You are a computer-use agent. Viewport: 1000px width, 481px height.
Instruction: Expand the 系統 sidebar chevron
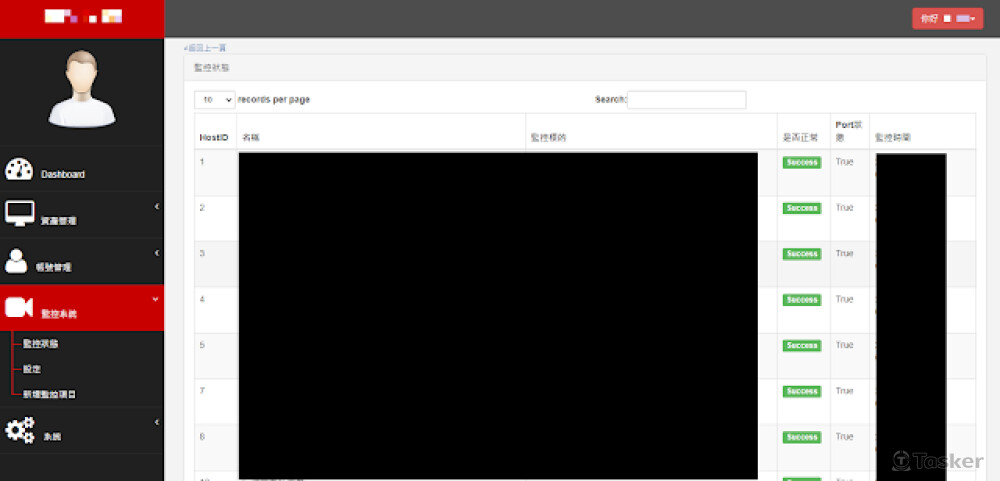(x=156, y=423)
